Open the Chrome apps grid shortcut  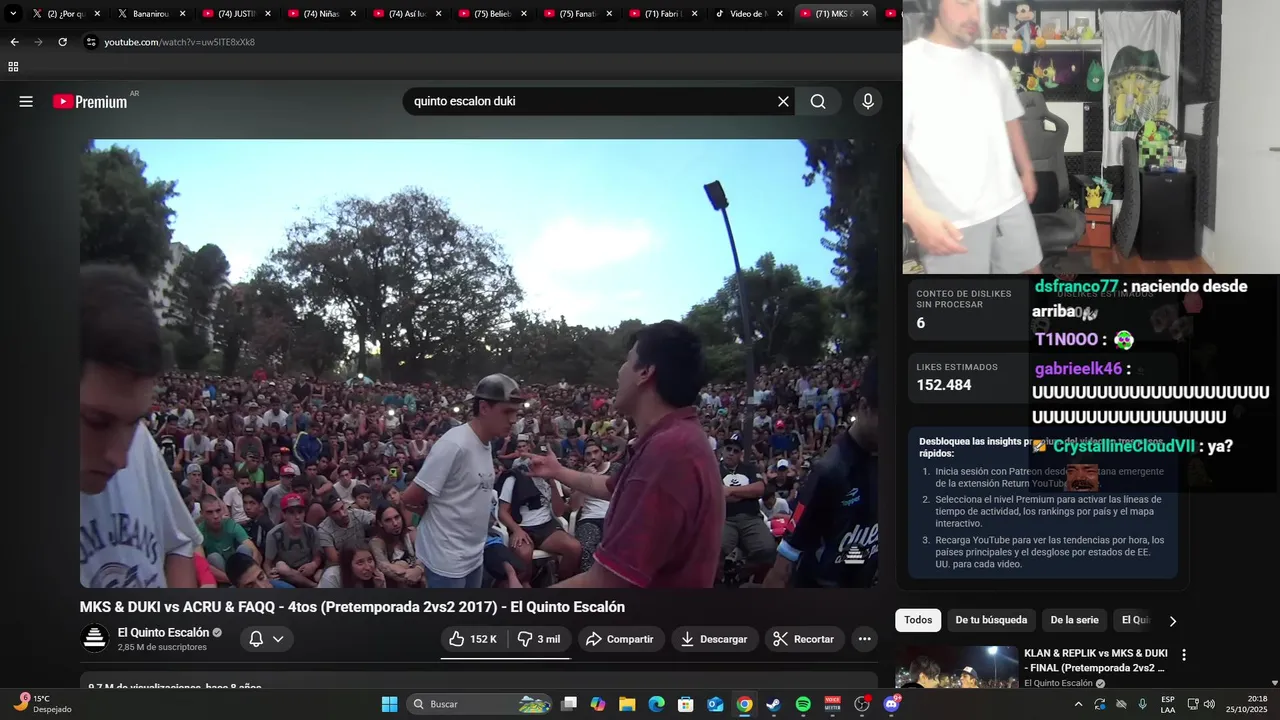(x=13, y=67)
